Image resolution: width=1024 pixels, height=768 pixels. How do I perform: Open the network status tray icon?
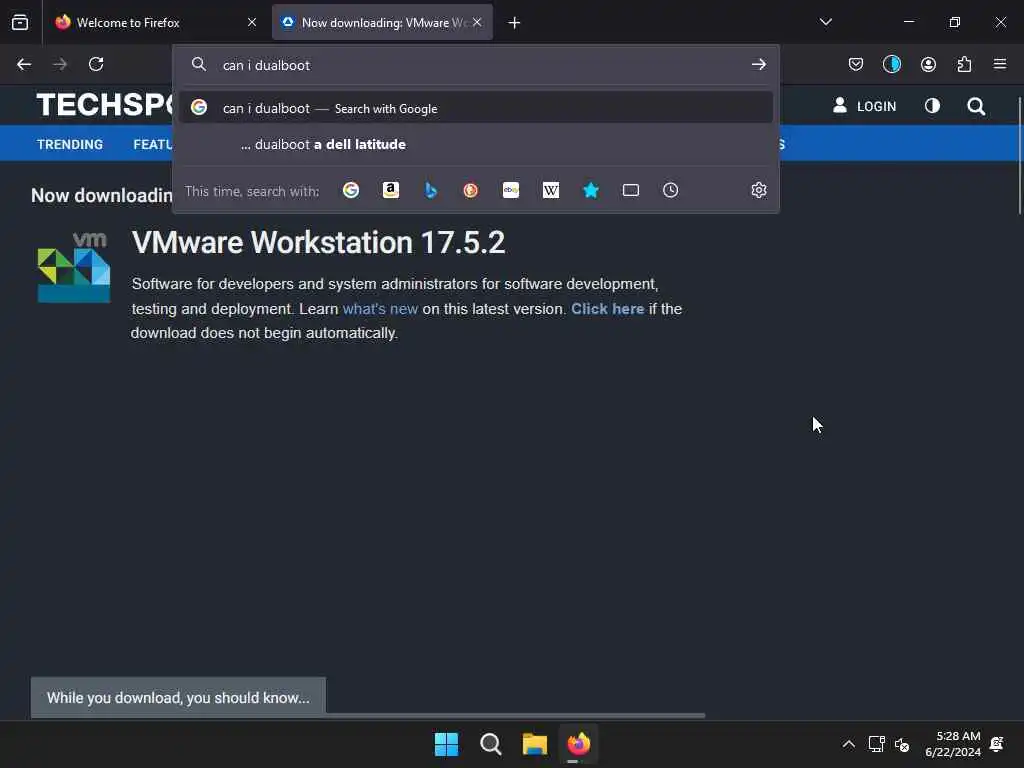click(876, 744)
